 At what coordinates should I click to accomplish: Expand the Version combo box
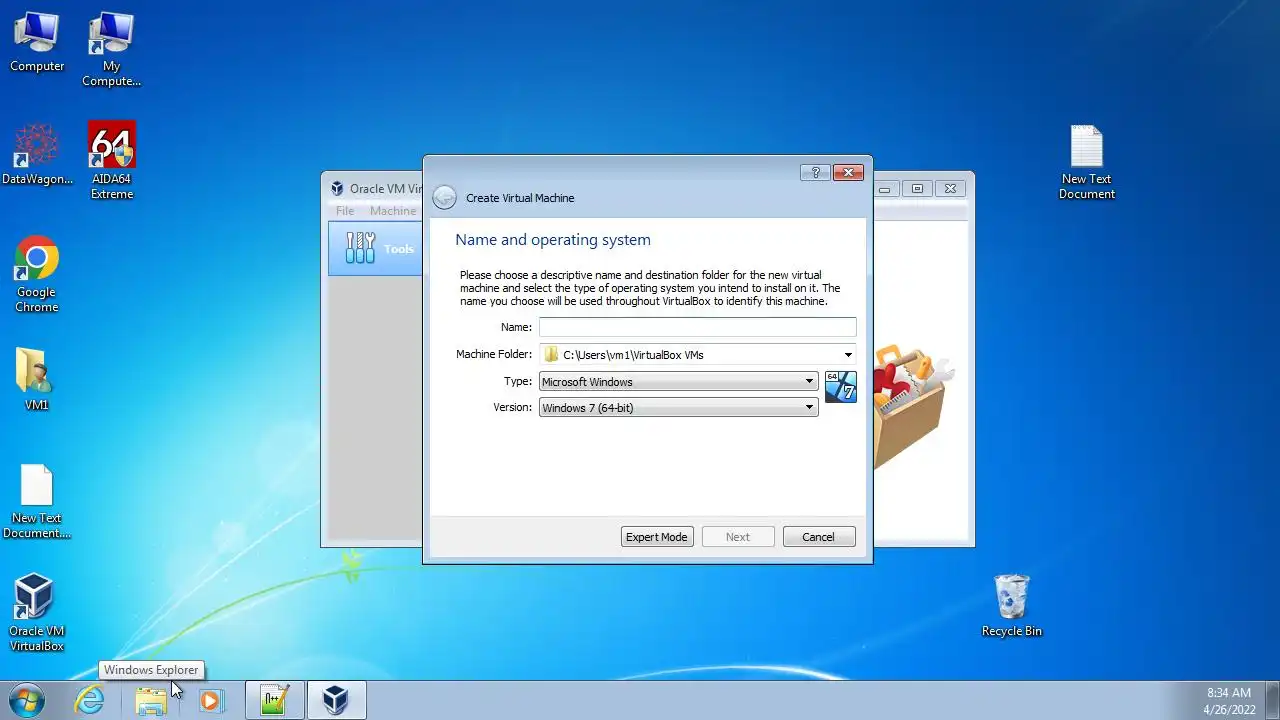point(678,408)
